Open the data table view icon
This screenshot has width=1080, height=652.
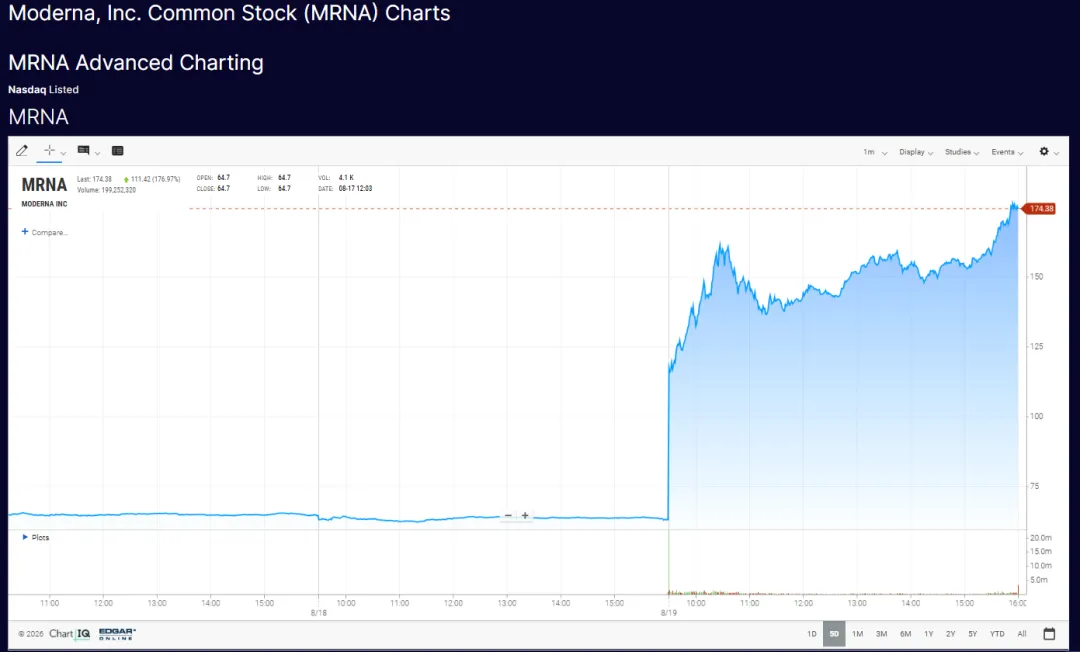[118, 151]
